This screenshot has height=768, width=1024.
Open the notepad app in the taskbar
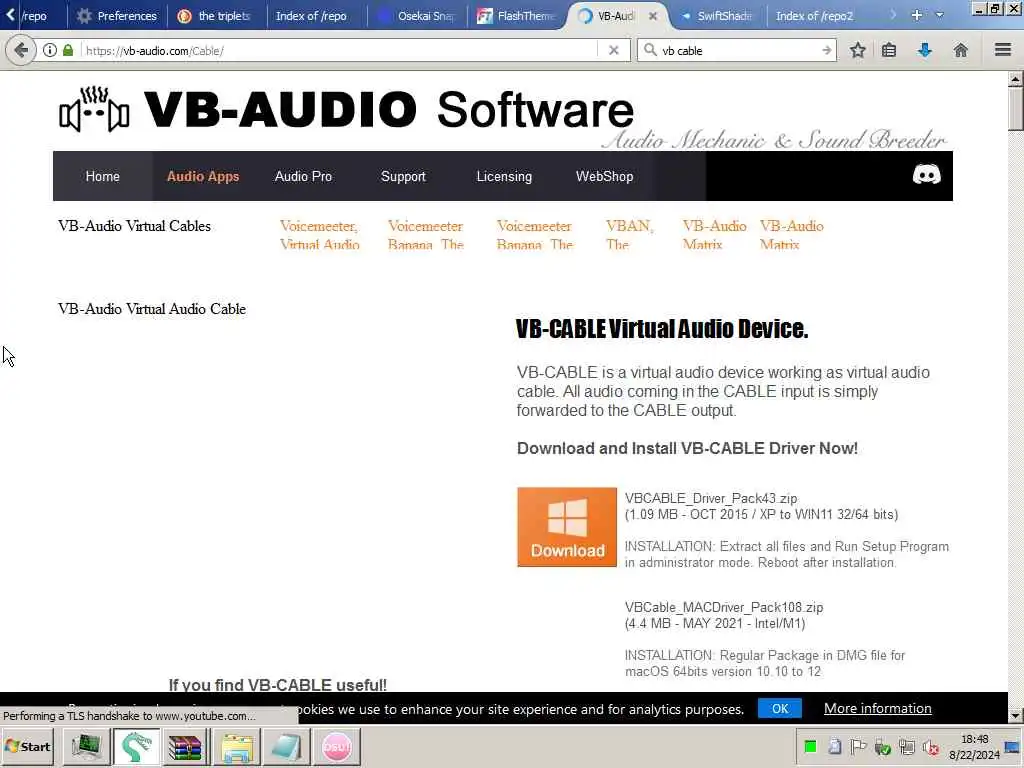click(x=286, y=746)
